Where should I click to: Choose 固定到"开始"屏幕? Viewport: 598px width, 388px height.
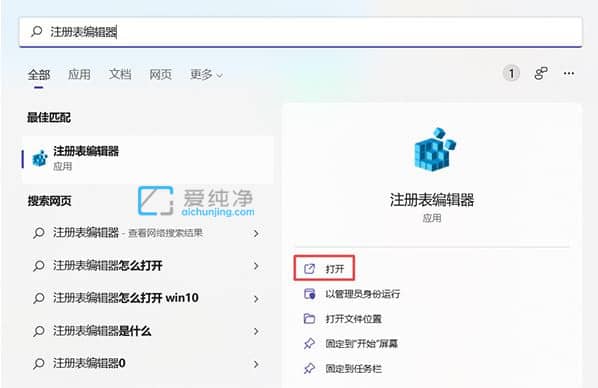pyautogui.click(x=362, y=344)
